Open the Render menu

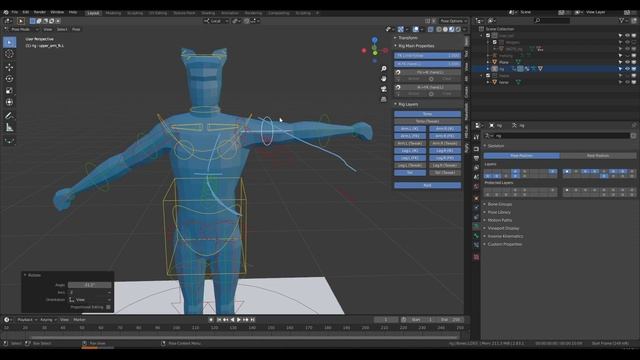[x=40, y=12]
